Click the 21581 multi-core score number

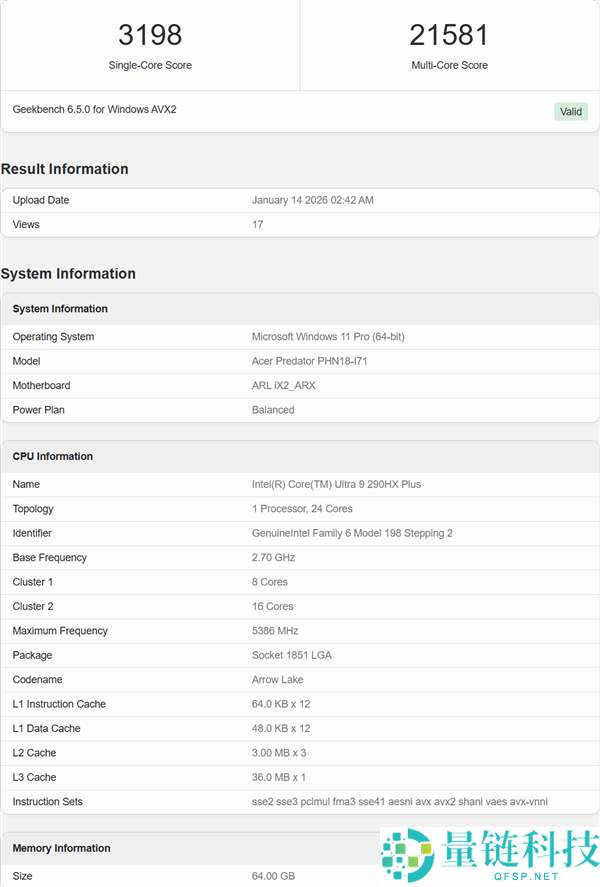coord(449,35)
